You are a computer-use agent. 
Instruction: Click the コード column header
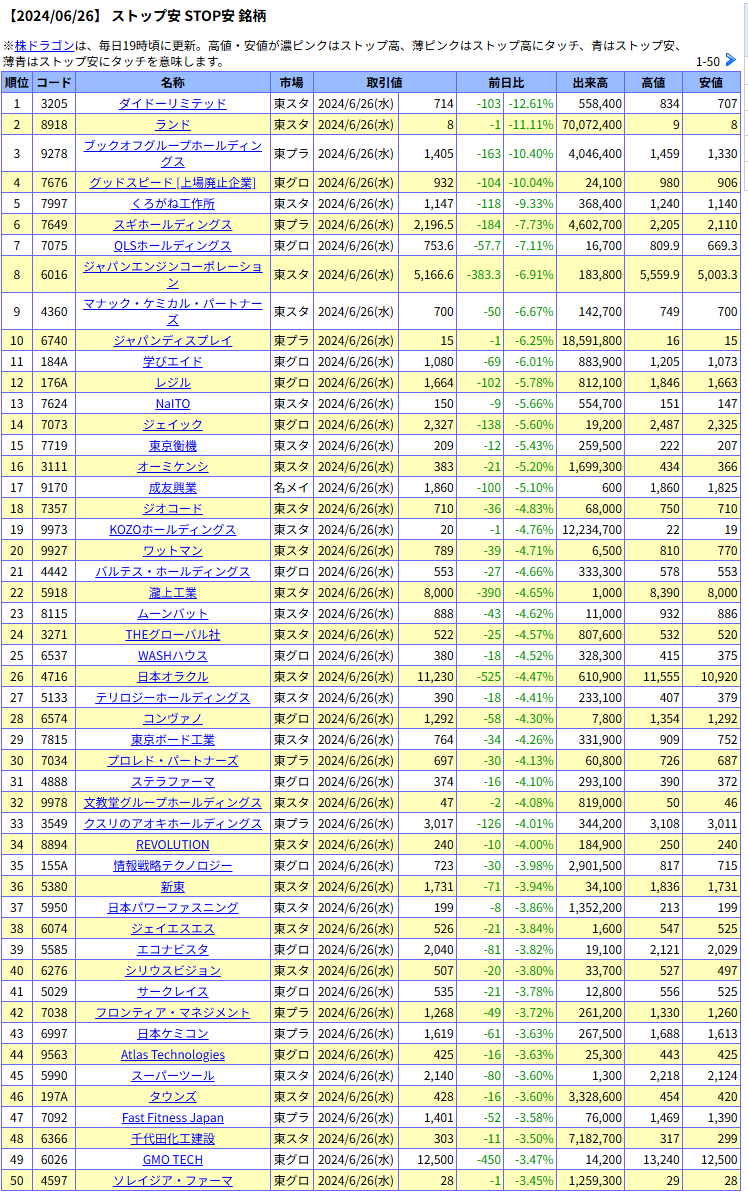coord(54,82)
